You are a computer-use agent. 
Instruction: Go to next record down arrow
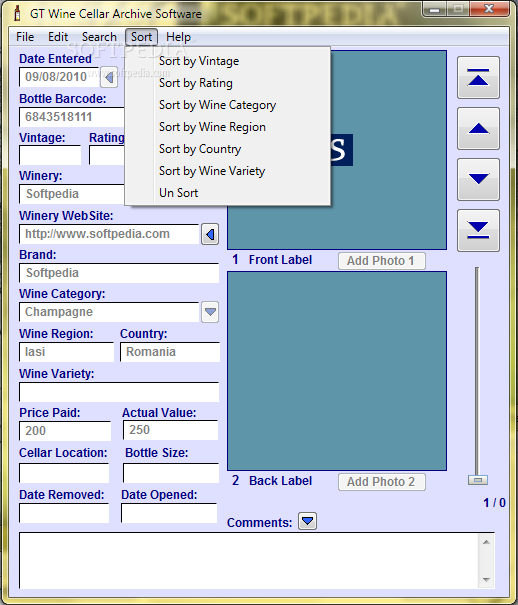coord(478,179)
